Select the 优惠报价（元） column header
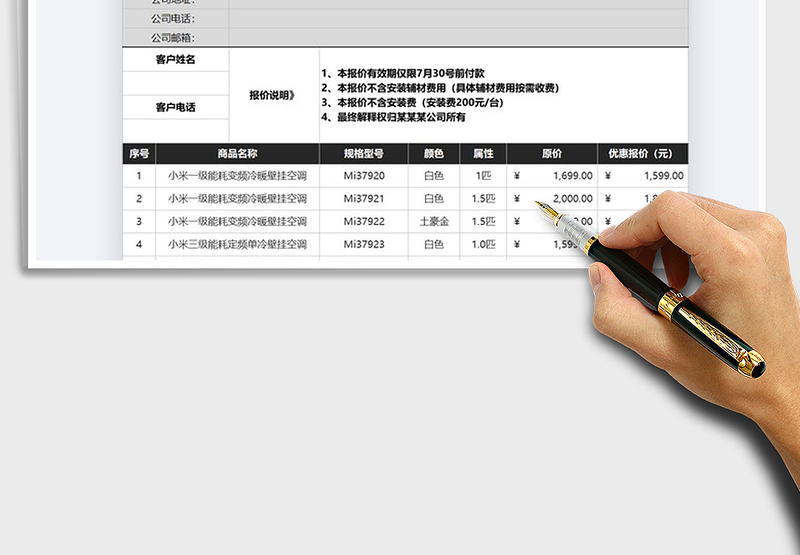The image size is (800, 555). 643,154
